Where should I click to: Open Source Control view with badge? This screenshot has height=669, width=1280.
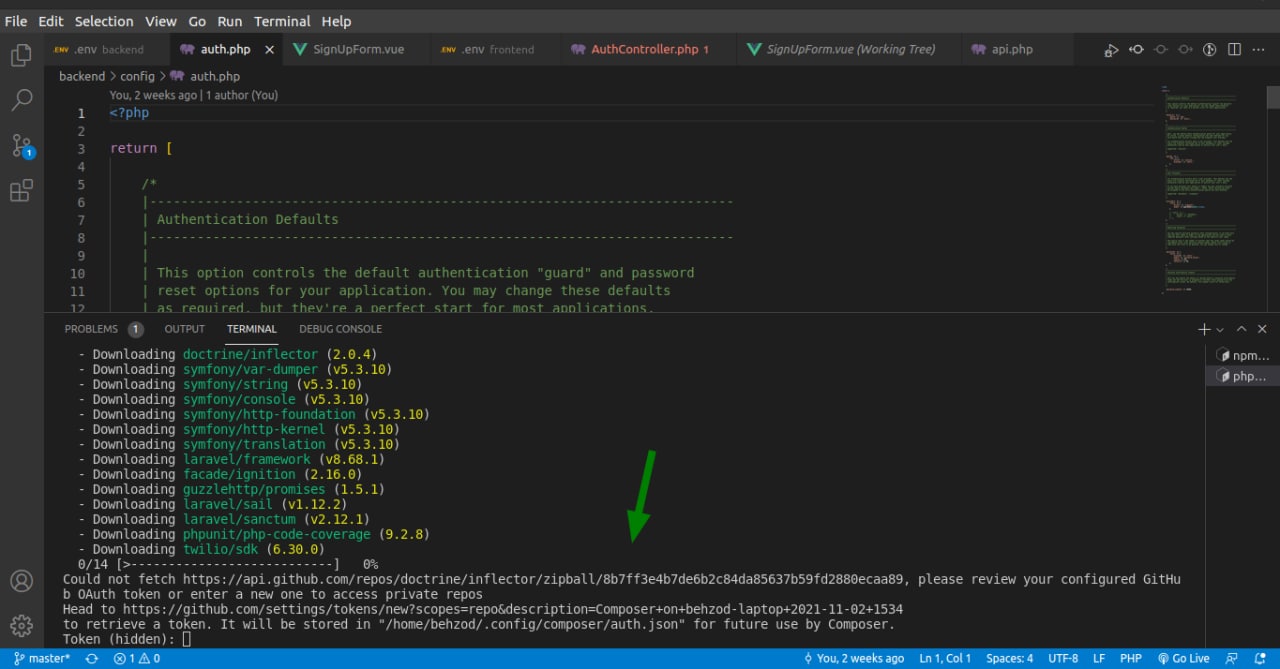click(21, 146)
